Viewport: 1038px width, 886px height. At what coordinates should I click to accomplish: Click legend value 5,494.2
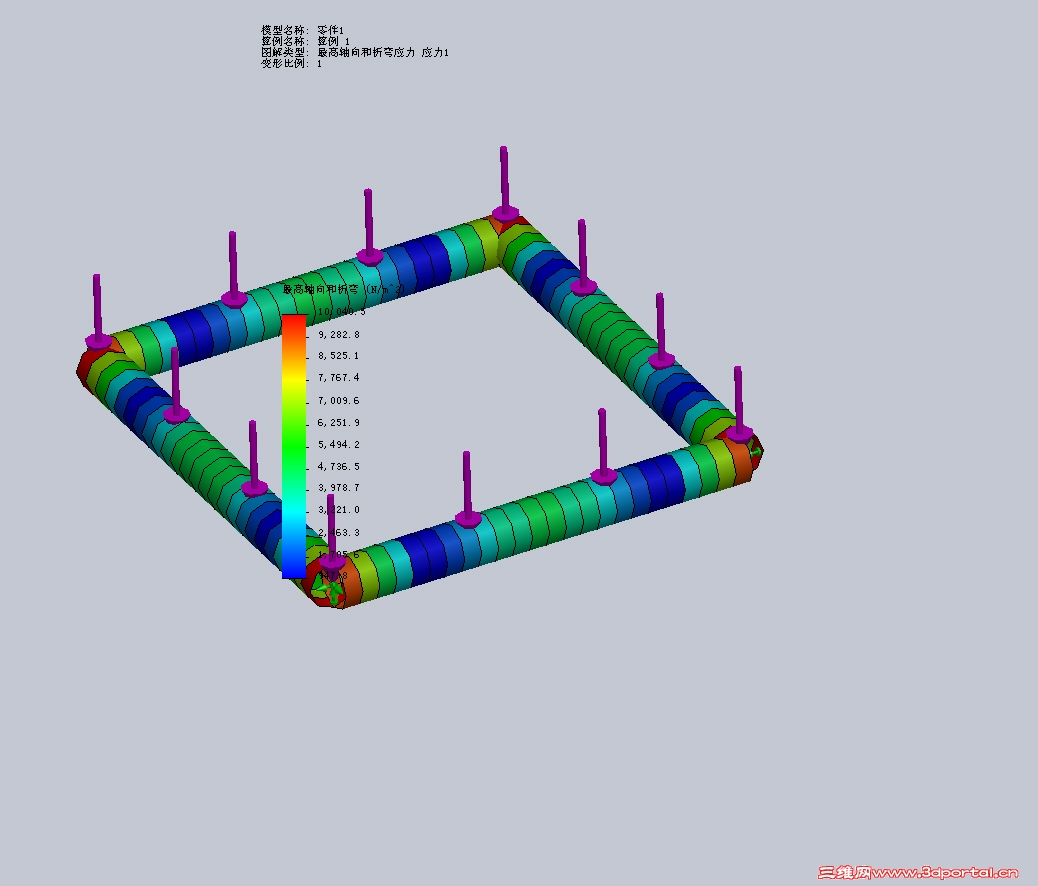tap(338, 444)
